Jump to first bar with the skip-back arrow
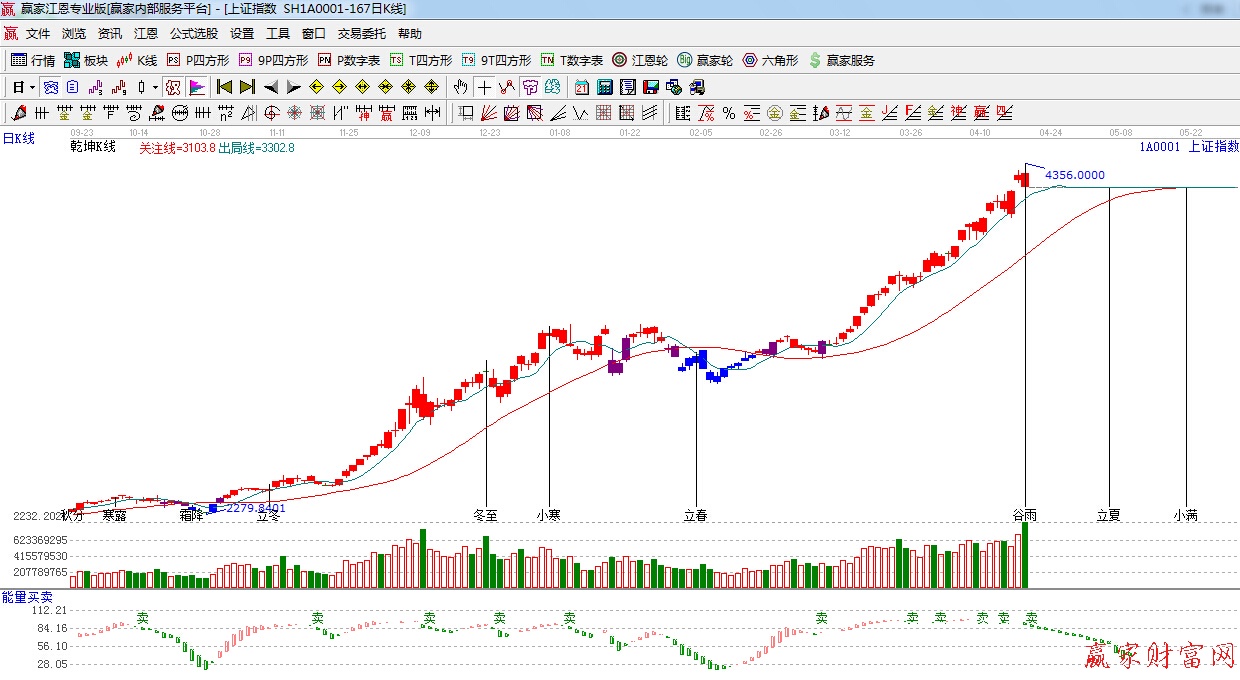The width and height of the screenshot is (1240, 680). (x=224, y=87)
